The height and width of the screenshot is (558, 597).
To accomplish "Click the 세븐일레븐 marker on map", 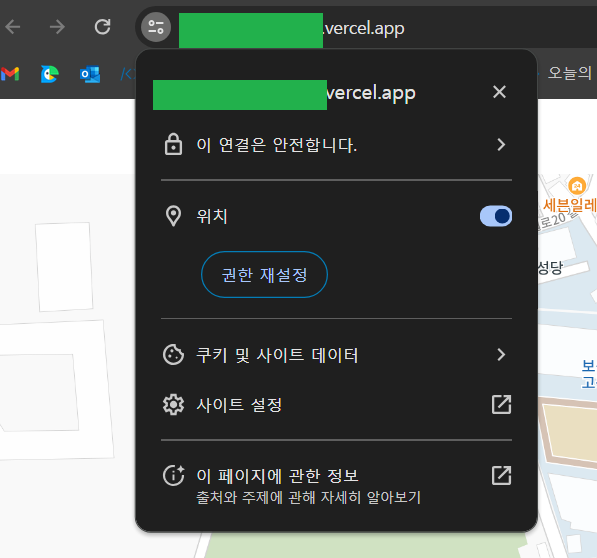I will [577, 186].
